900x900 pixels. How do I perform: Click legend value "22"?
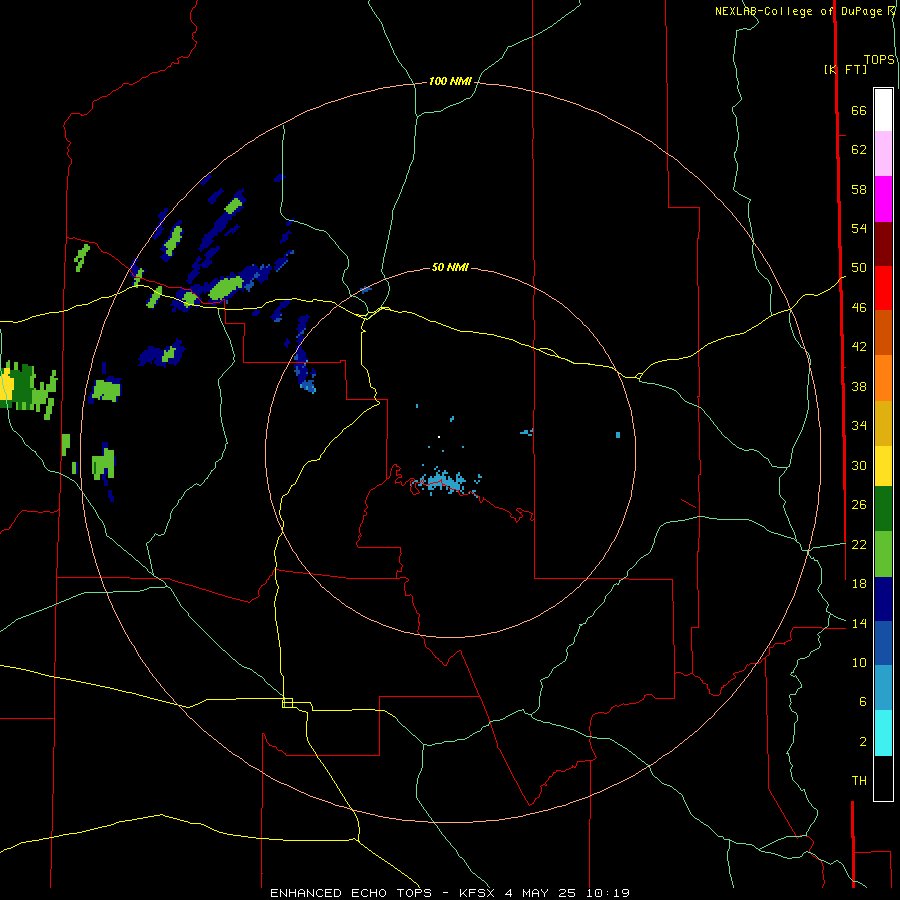coord(859,544)
